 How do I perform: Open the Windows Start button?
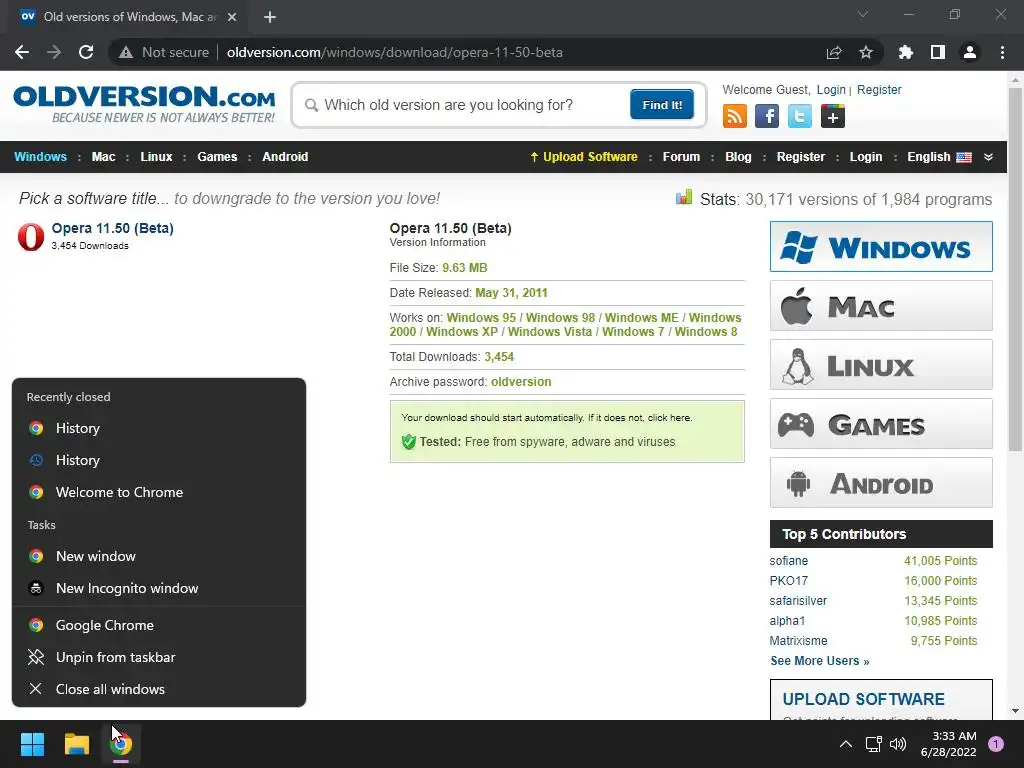click(32, 744)
